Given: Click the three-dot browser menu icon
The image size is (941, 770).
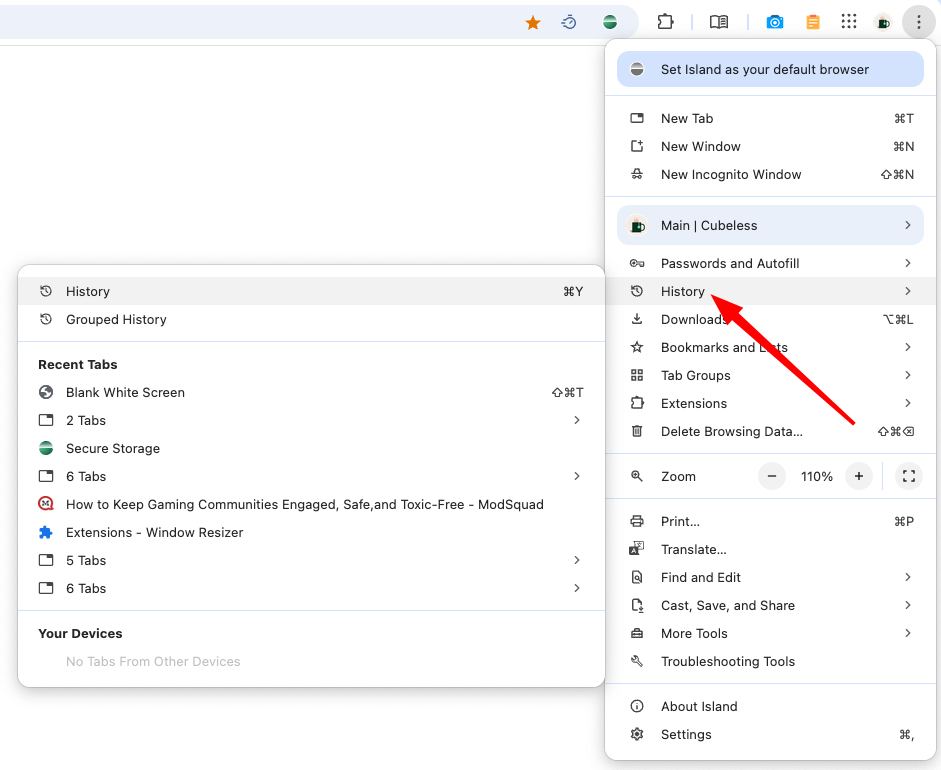Looking at the screenshot, I should coord(918,22).
